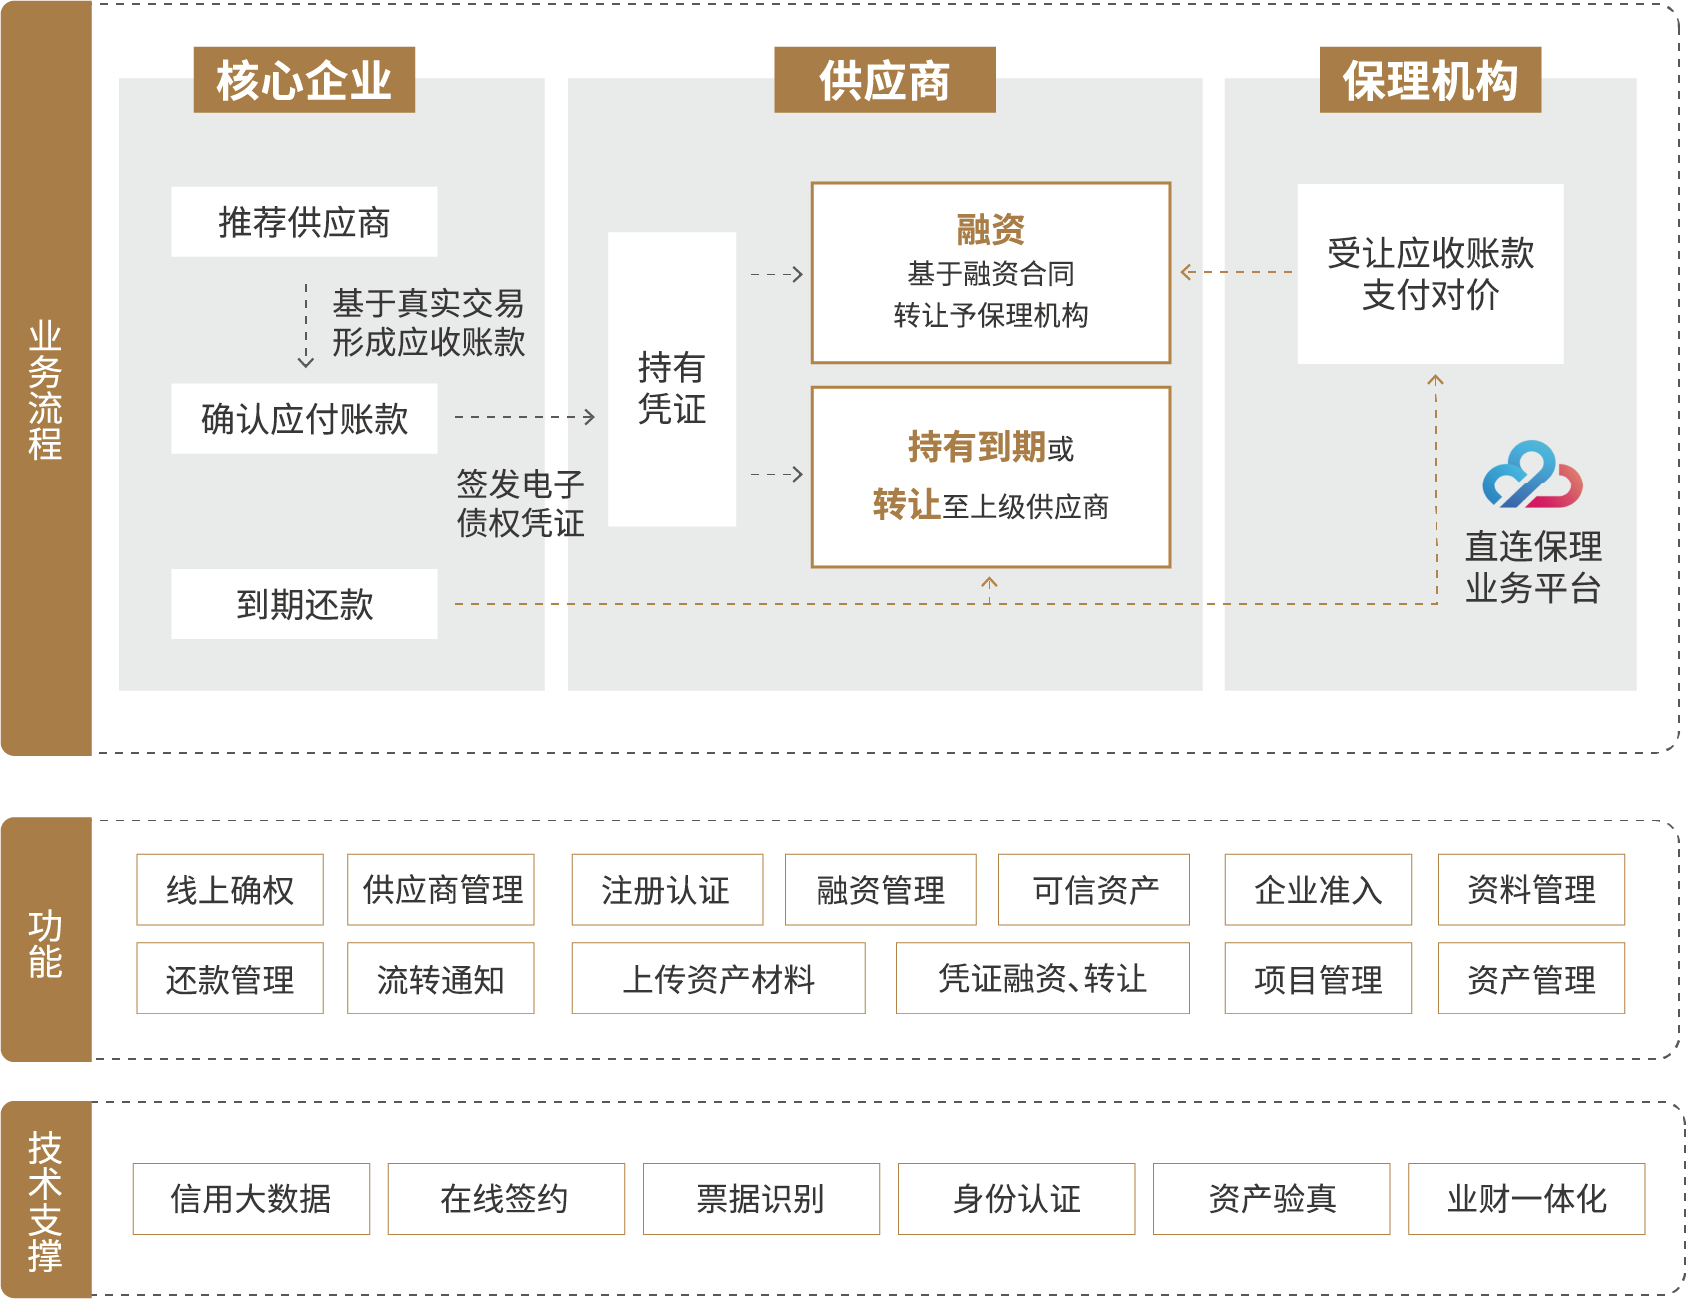Open the 业财一体化 technology box
Screen dimensions: 1686x1299
(x=1526, y=1199)
